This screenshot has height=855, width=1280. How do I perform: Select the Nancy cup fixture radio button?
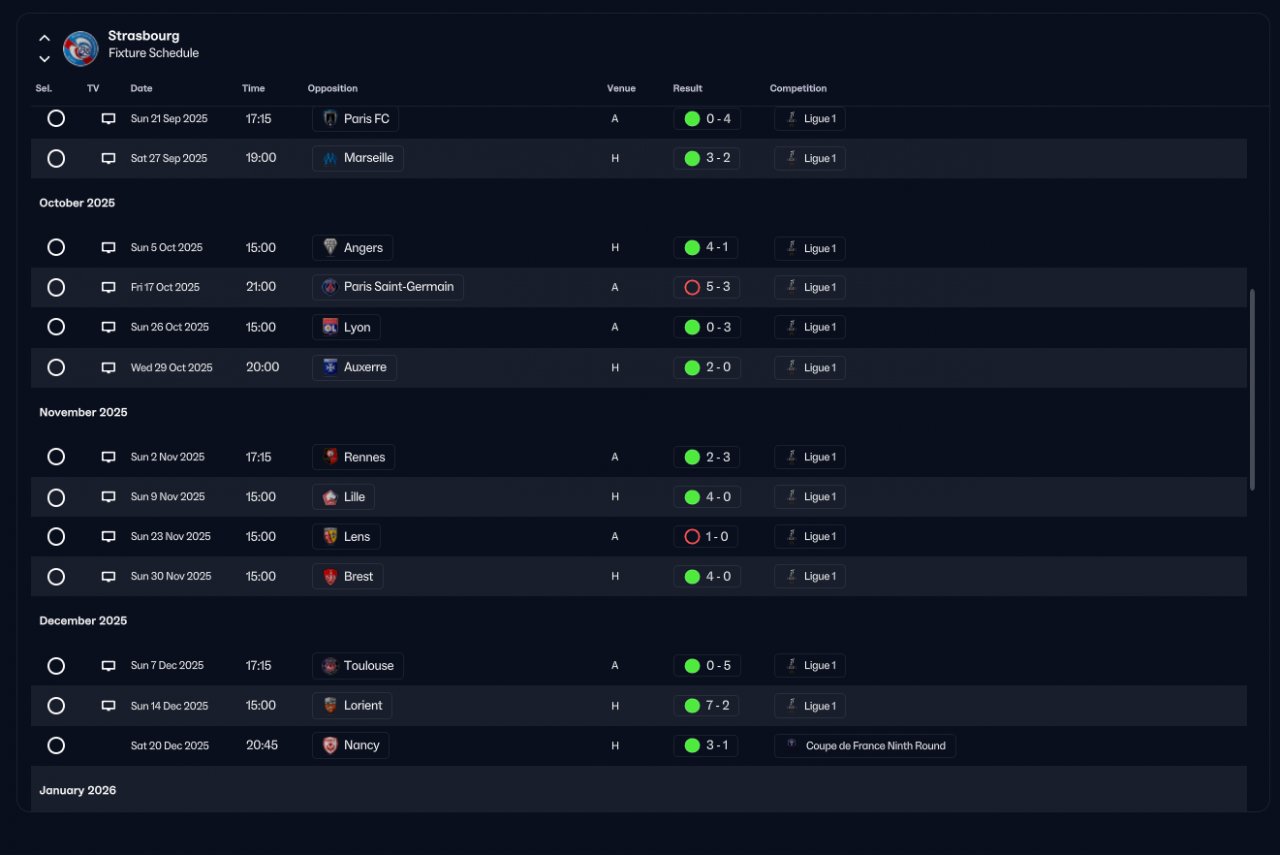click(x=56, y=745)
